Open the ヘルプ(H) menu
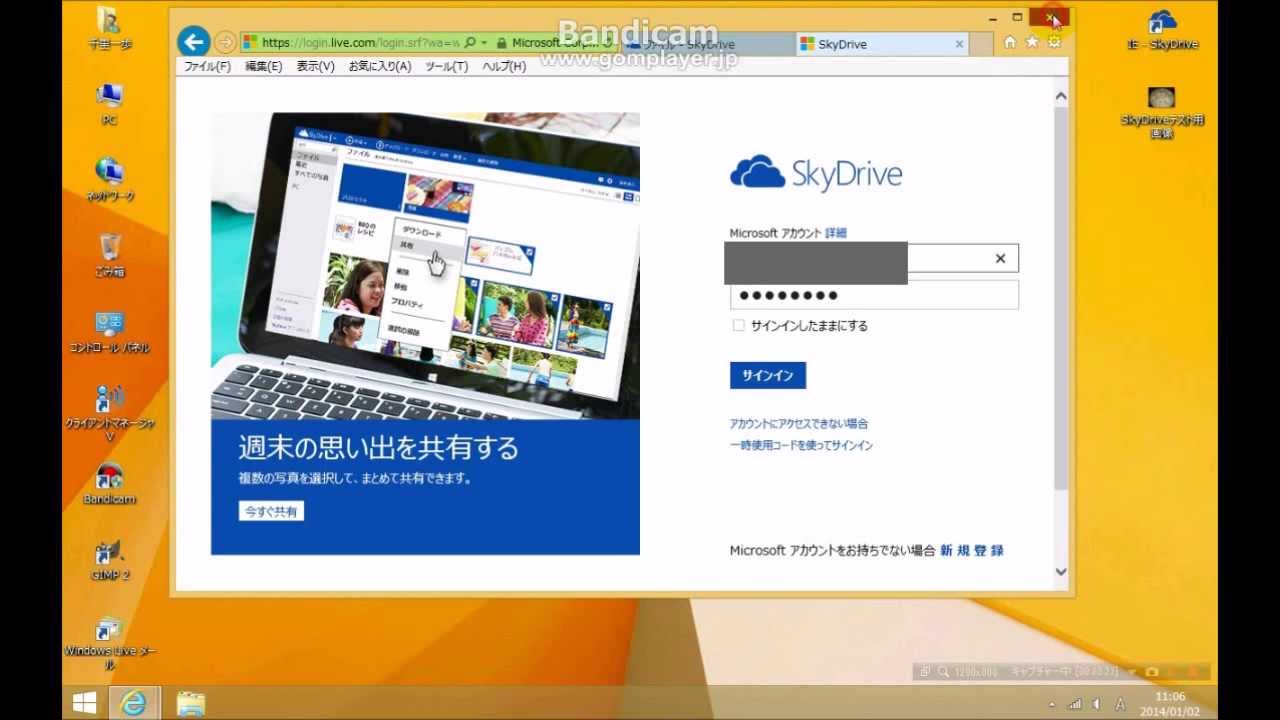The height and width of the screenshot is (720, 1280). [504, 66]
